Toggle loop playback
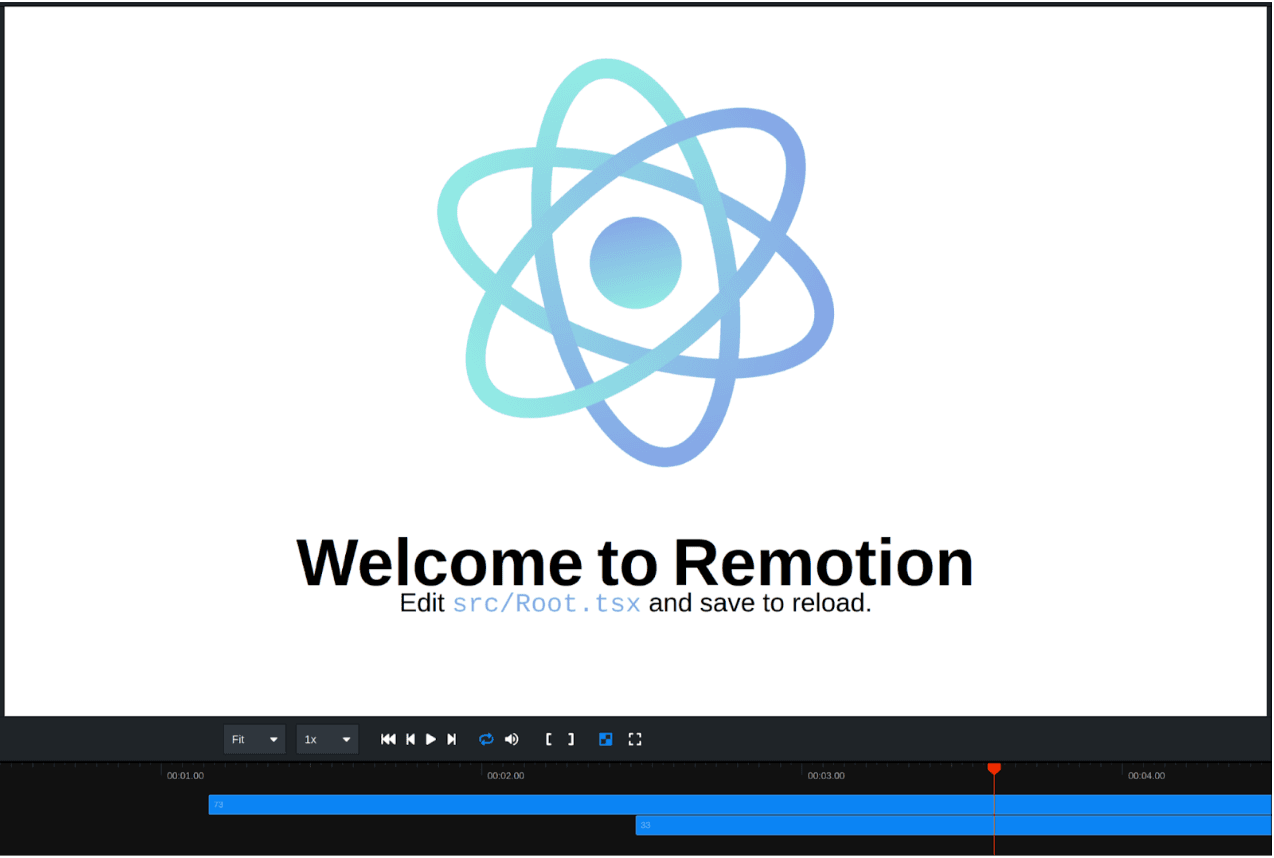This screenshot has height=858, width=1274. (x=486, y=740)
